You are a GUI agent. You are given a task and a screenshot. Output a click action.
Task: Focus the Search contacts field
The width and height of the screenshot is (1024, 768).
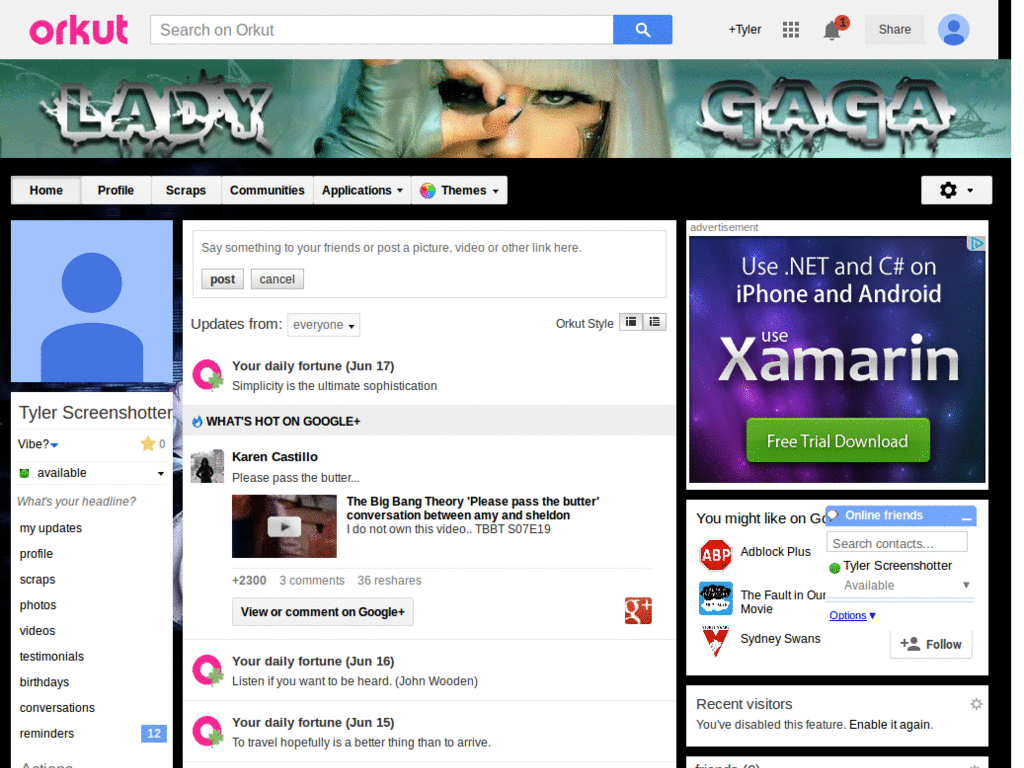(x=897, y=543)
